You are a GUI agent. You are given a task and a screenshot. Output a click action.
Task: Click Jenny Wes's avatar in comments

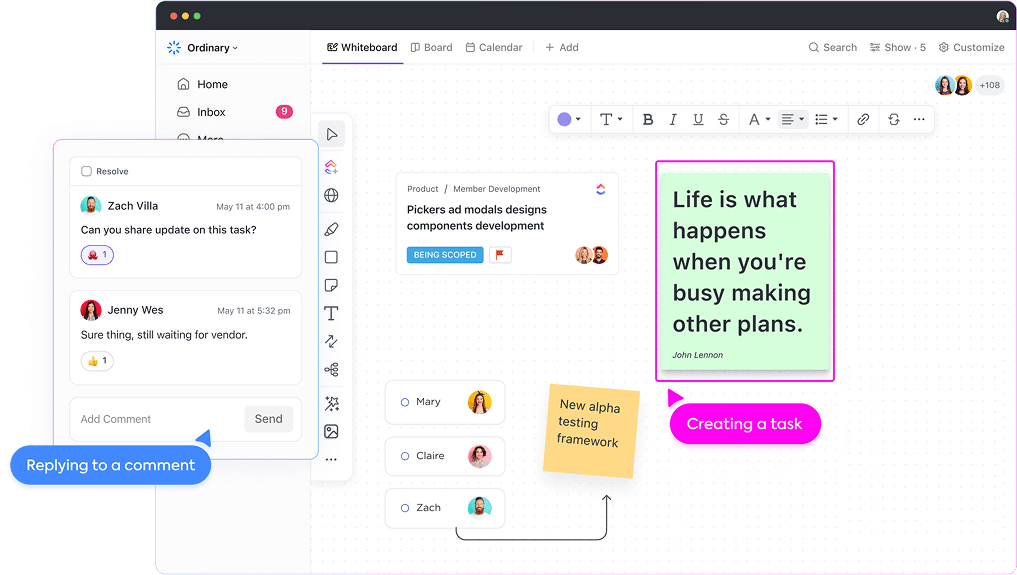point(91,310)
